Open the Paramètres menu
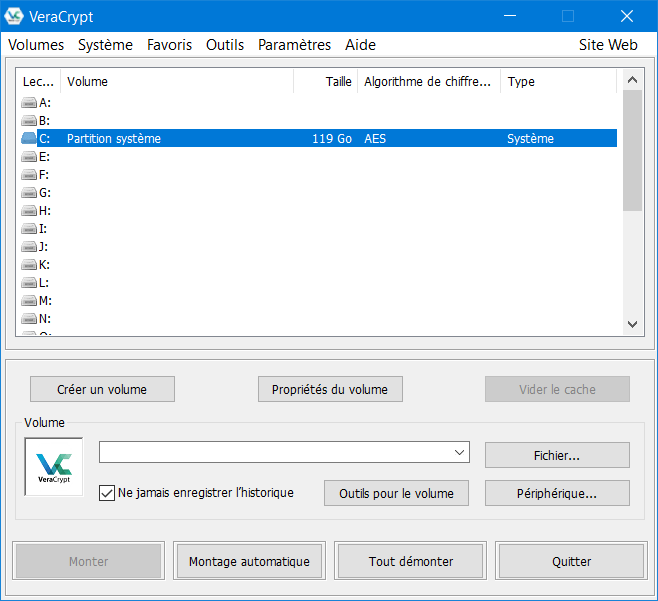This screenshot has height=601, width=658. pyautogui.click(x=295, y=45)
